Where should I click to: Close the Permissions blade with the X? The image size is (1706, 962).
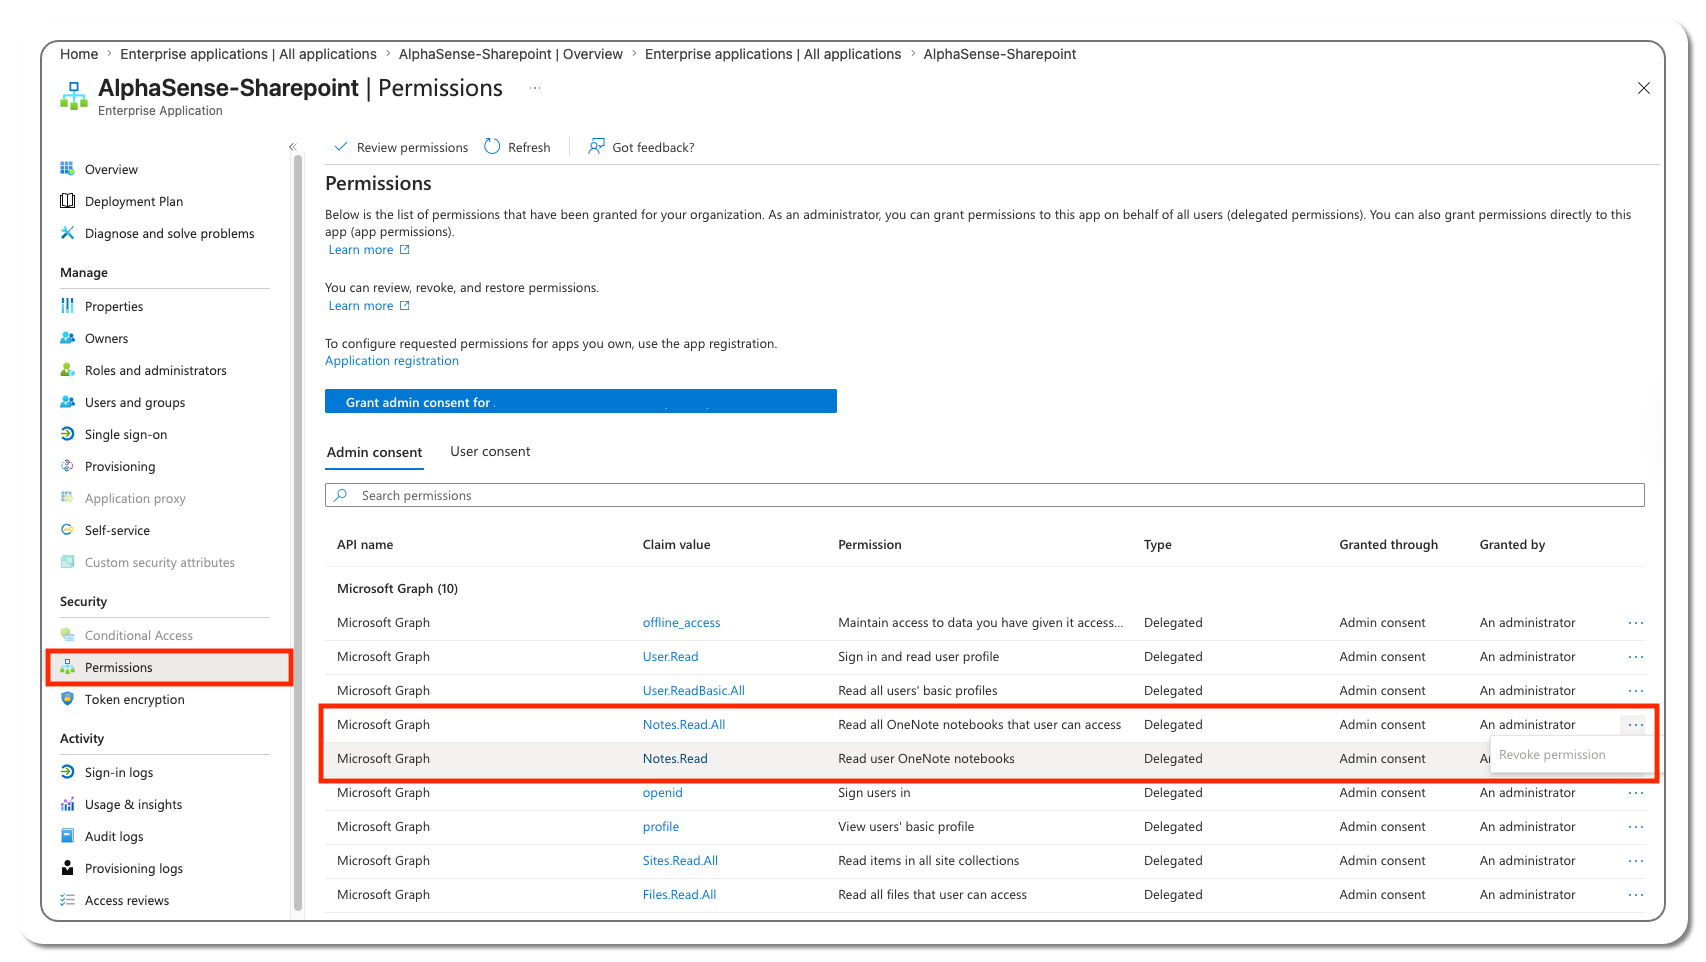tap(1643, 88)
